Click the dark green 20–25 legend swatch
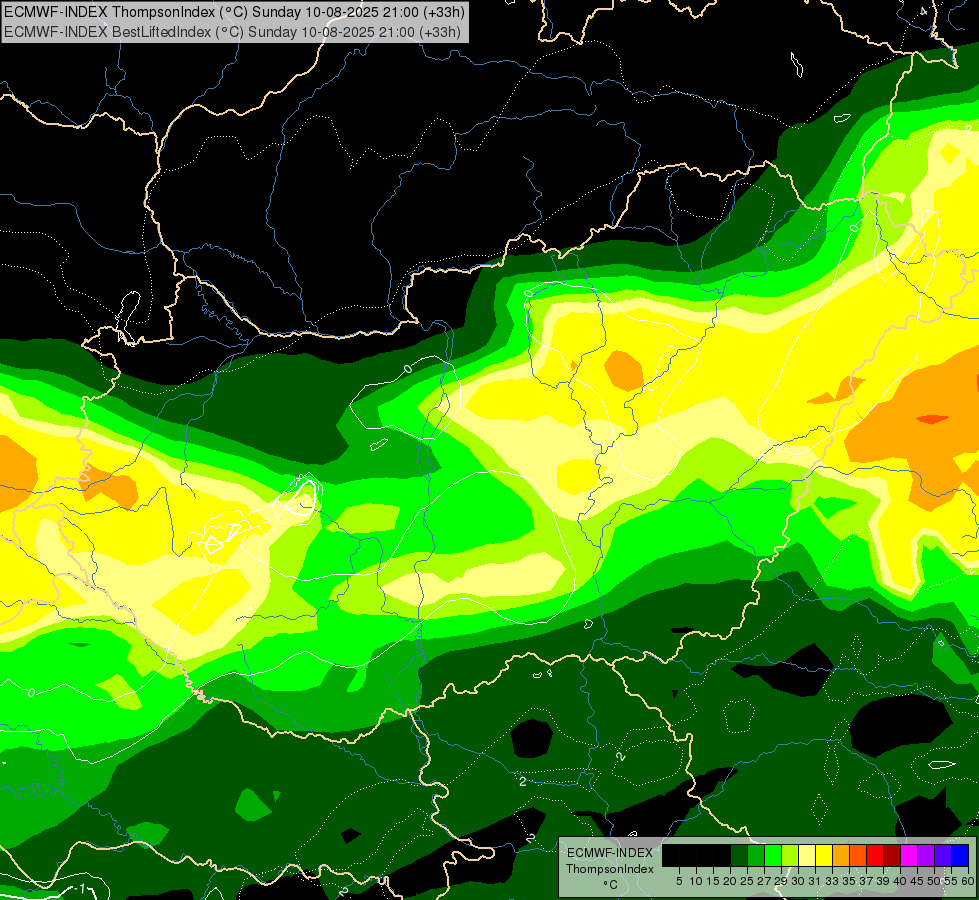The height and width of the screenshot is (900, 979). [x=739, y=855]
